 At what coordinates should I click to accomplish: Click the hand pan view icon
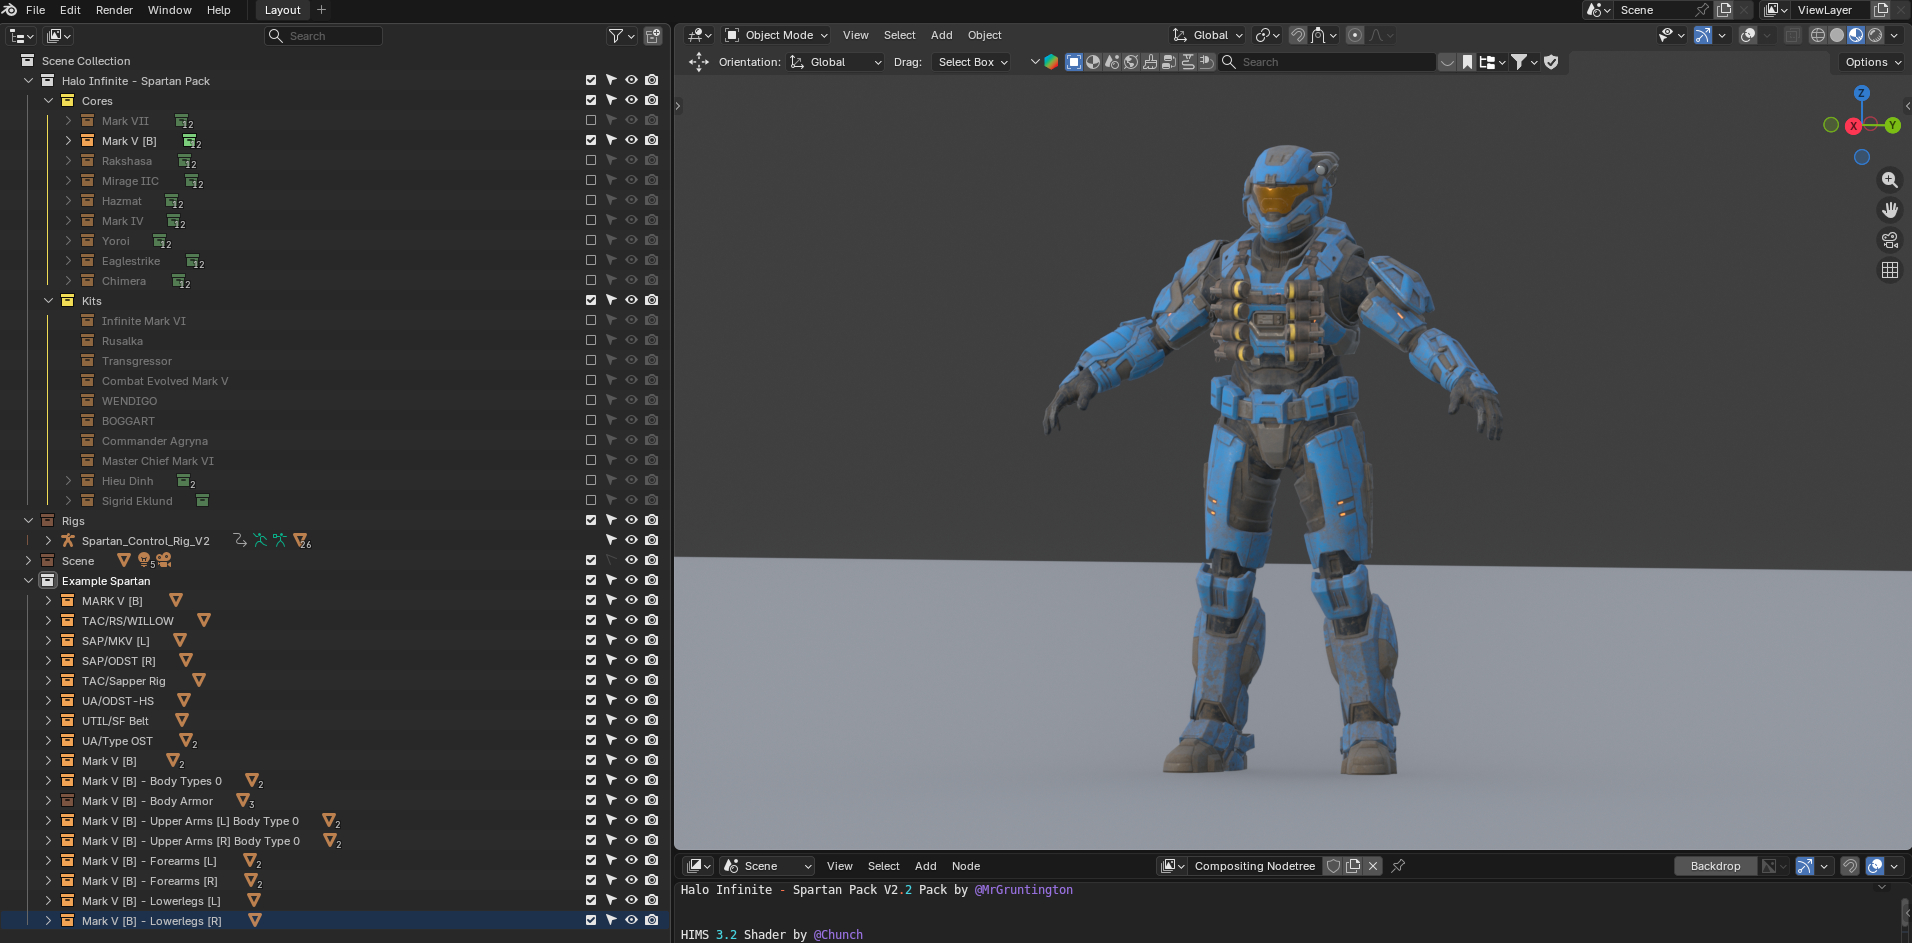pyautogui.click(x=1889, y=210)
